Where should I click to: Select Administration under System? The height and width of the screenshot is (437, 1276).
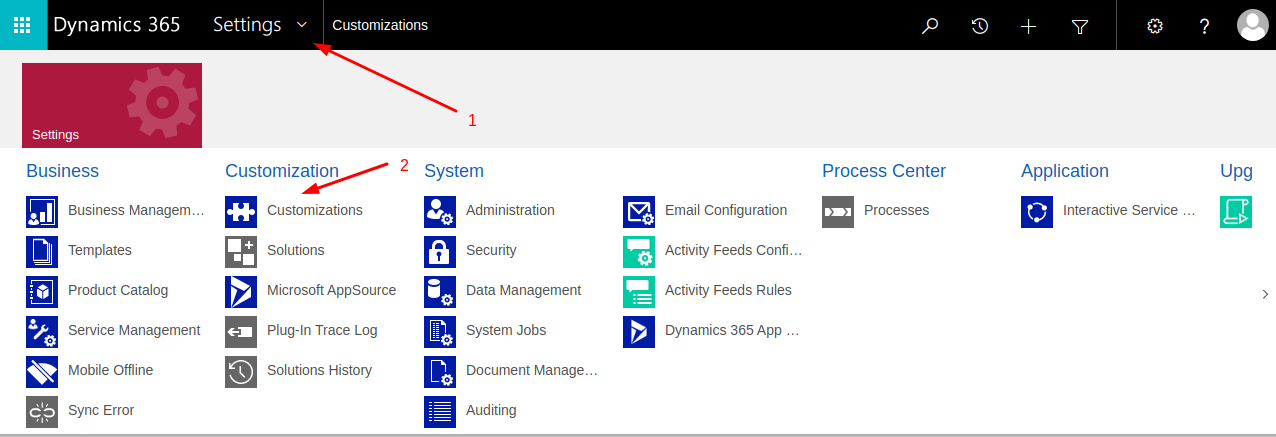pyautogui.click(x=509, y=210)
